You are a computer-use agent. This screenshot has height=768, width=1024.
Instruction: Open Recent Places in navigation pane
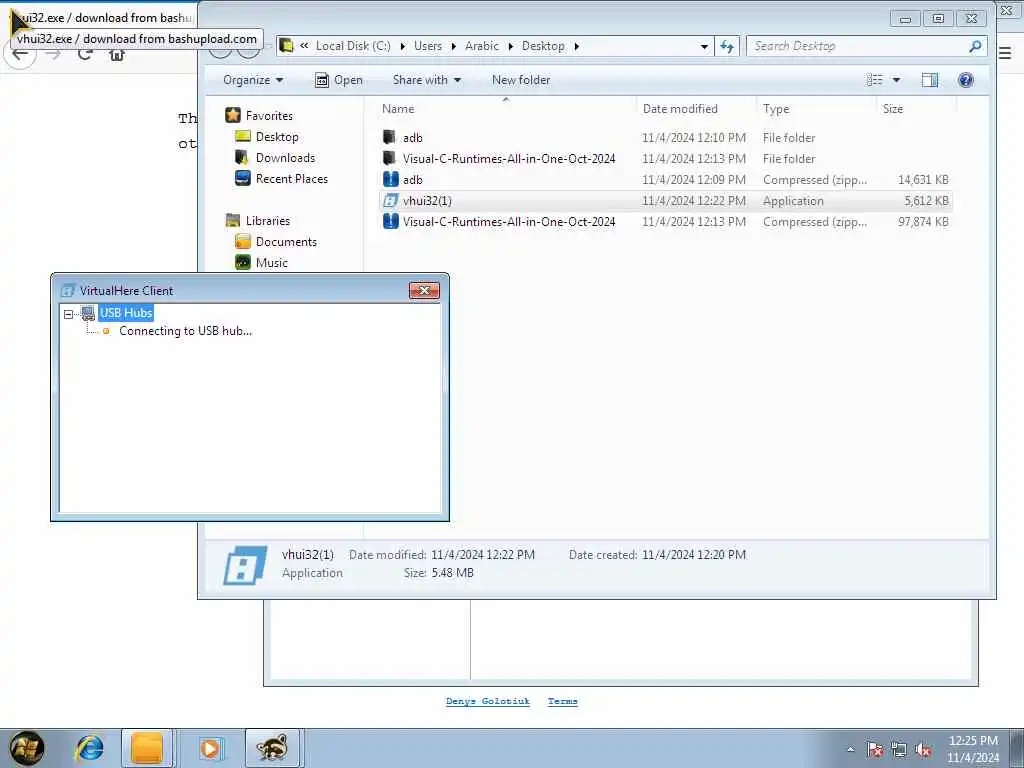291,178
